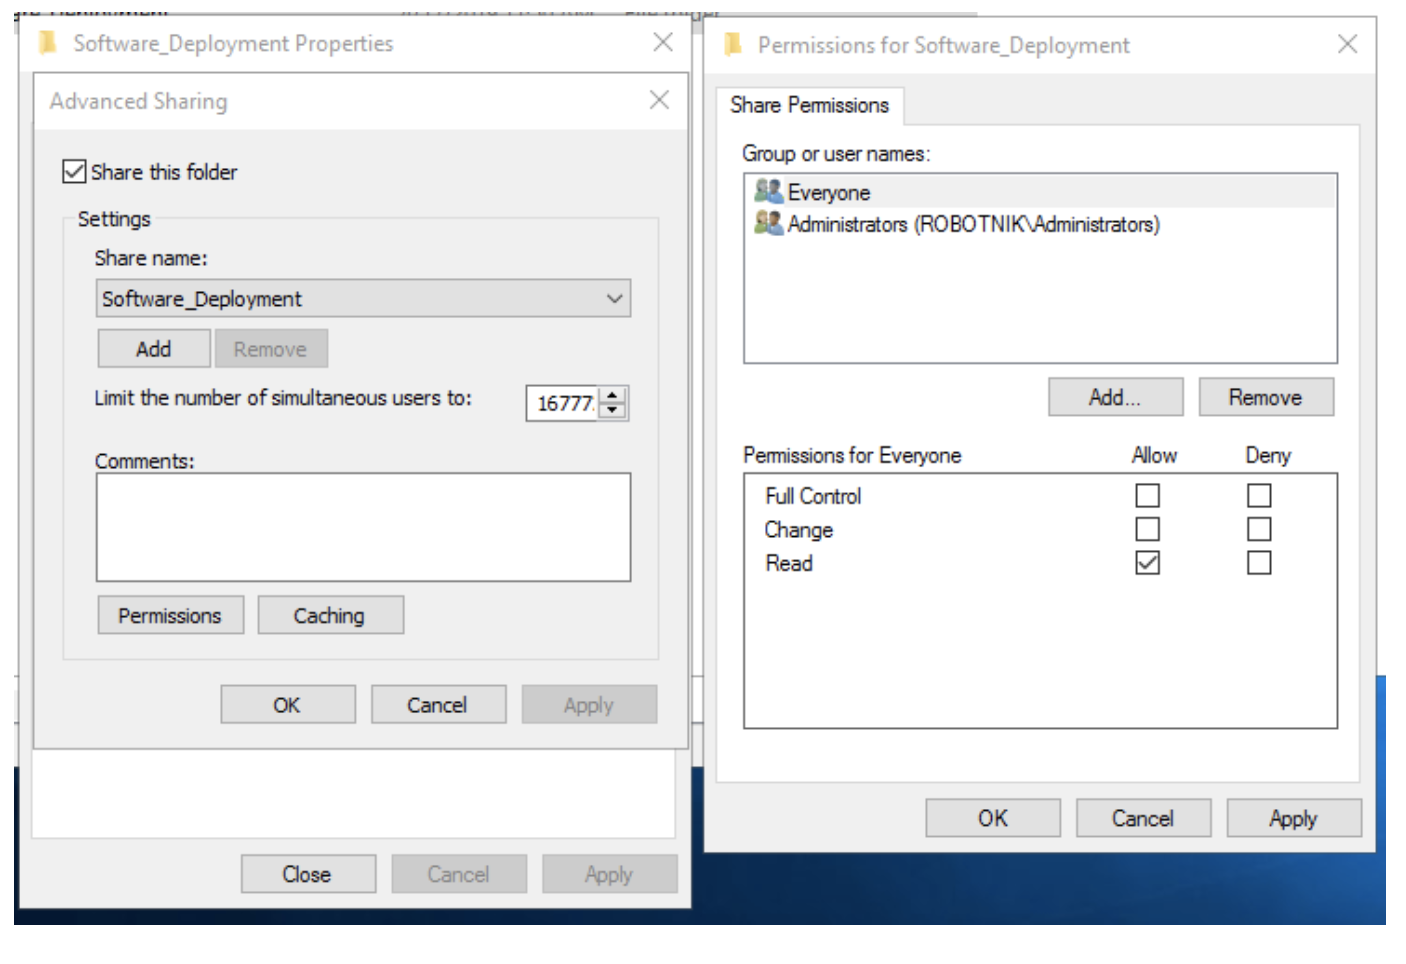Uncheck Allow Read for Everyone
The image size is (1406, 964).
coord(1147,562)
